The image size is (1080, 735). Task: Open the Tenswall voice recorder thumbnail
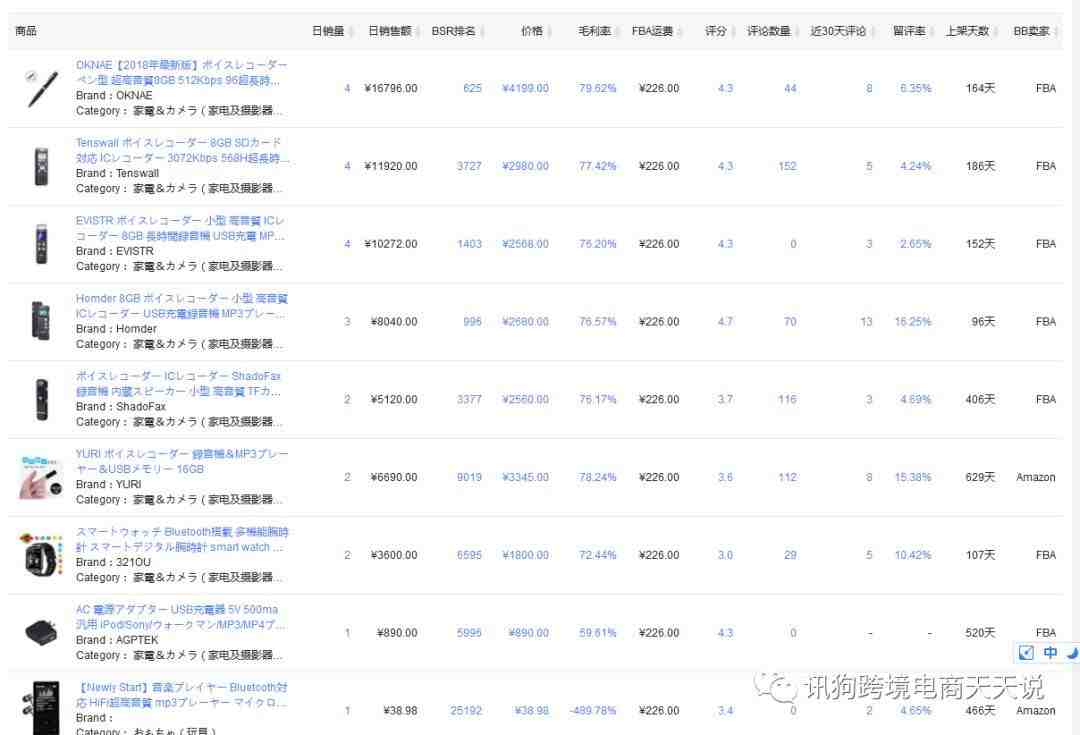[41, 166]
